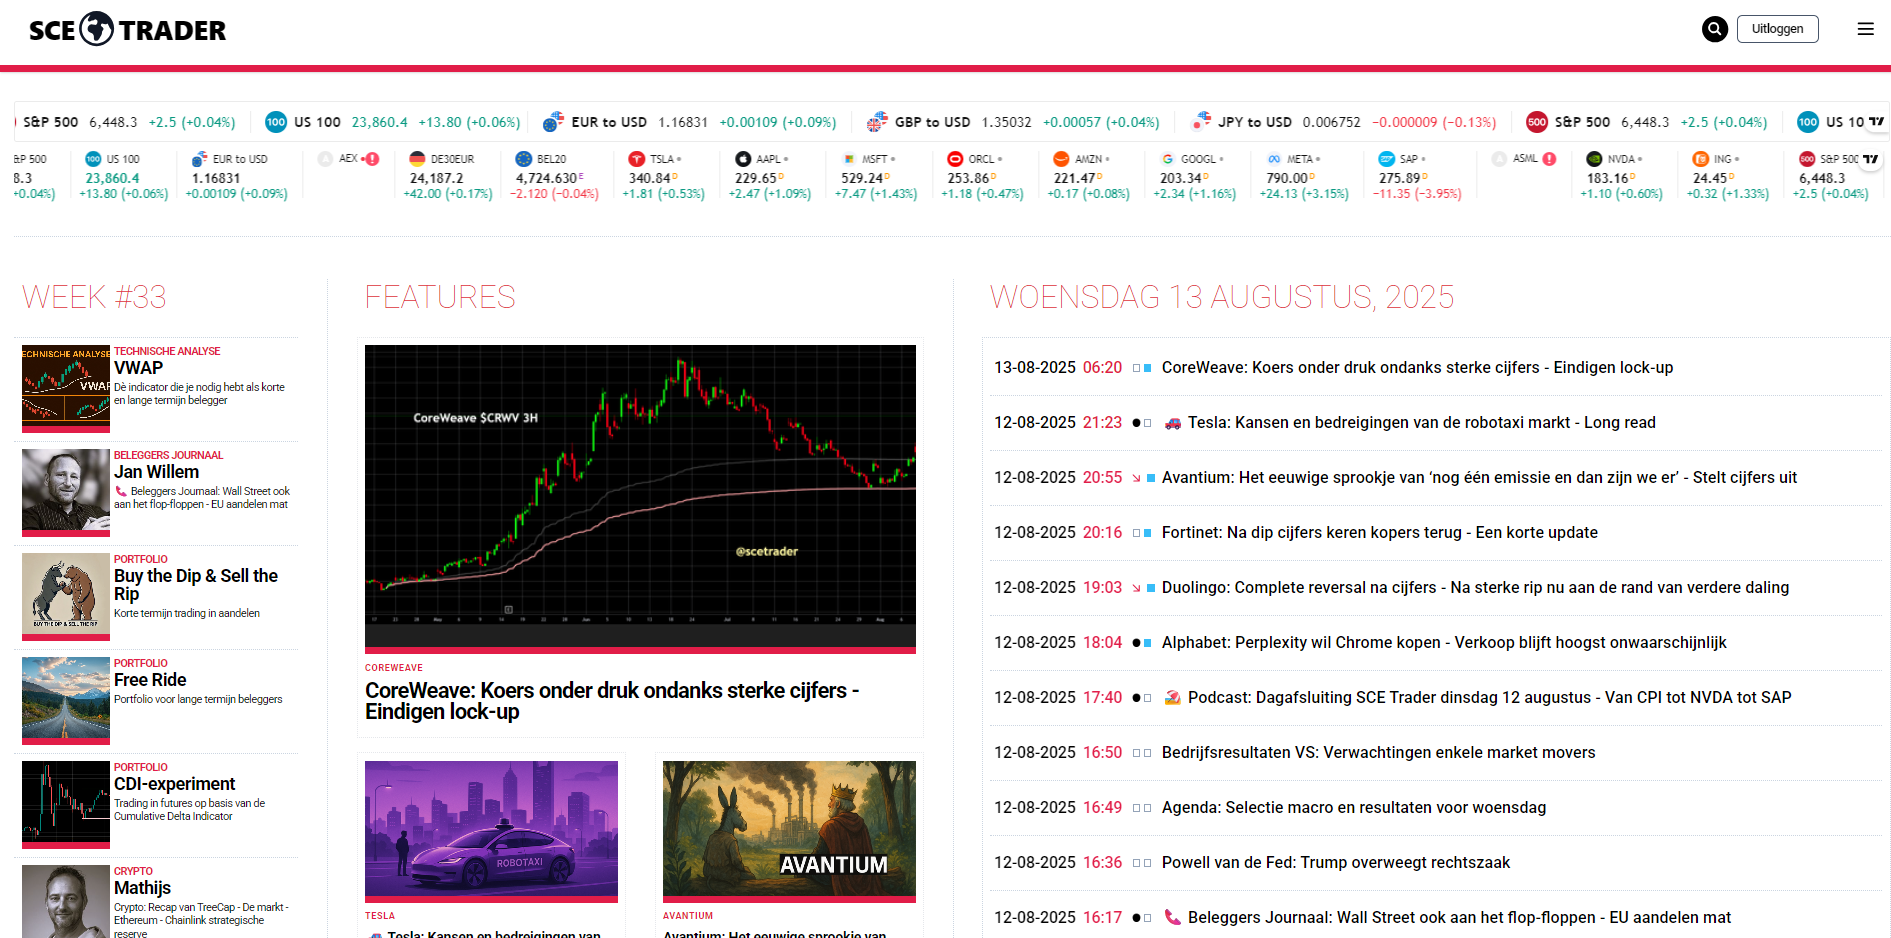Viewport: 1891px width, 938px height.
Task: Open the search icon in header
Action: pyautogui.click(x=1714, y=29)
